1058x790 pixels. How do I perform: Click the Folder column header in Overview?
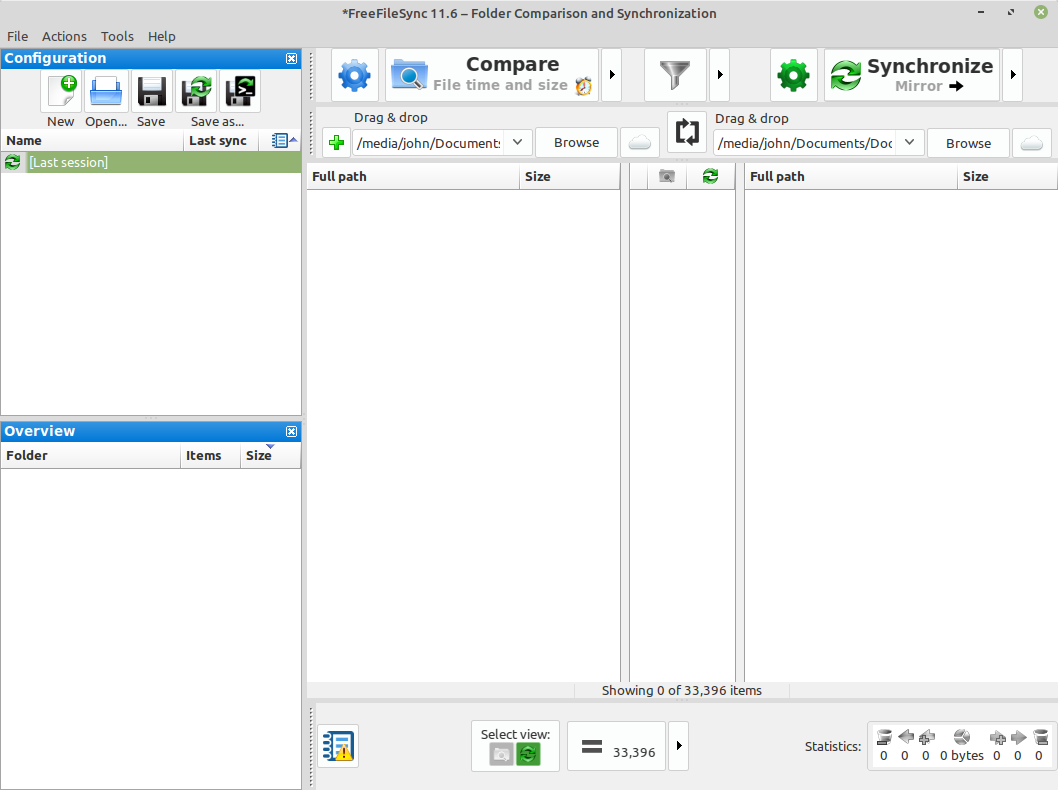tap(90, 455)
